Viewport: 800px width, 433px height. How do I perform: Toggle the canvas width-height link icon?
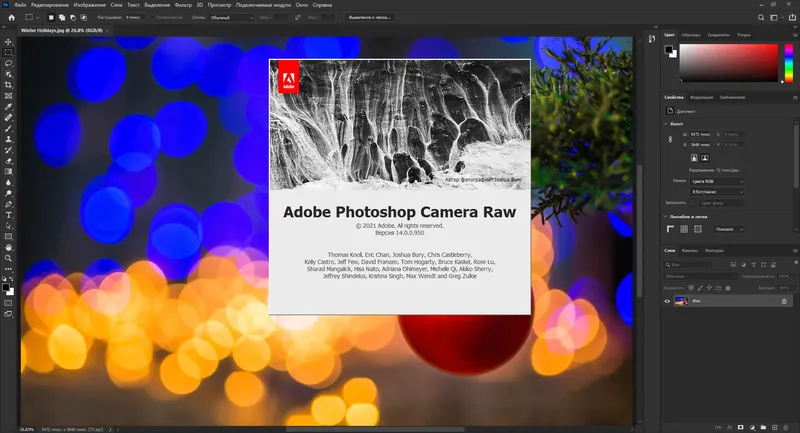pyautogui.click(x=670, y=139)
